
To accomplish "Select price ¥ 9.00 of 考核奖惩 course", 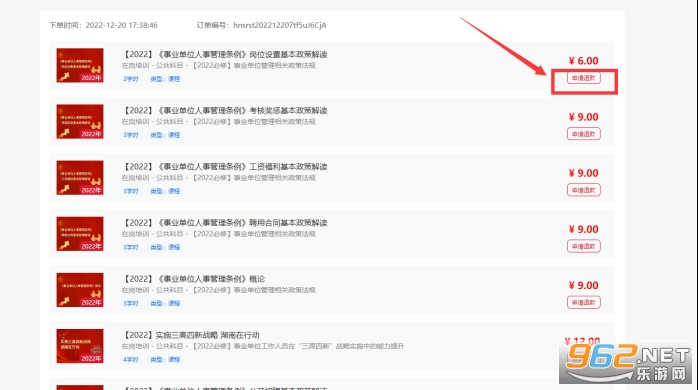I will pos(584,117).
